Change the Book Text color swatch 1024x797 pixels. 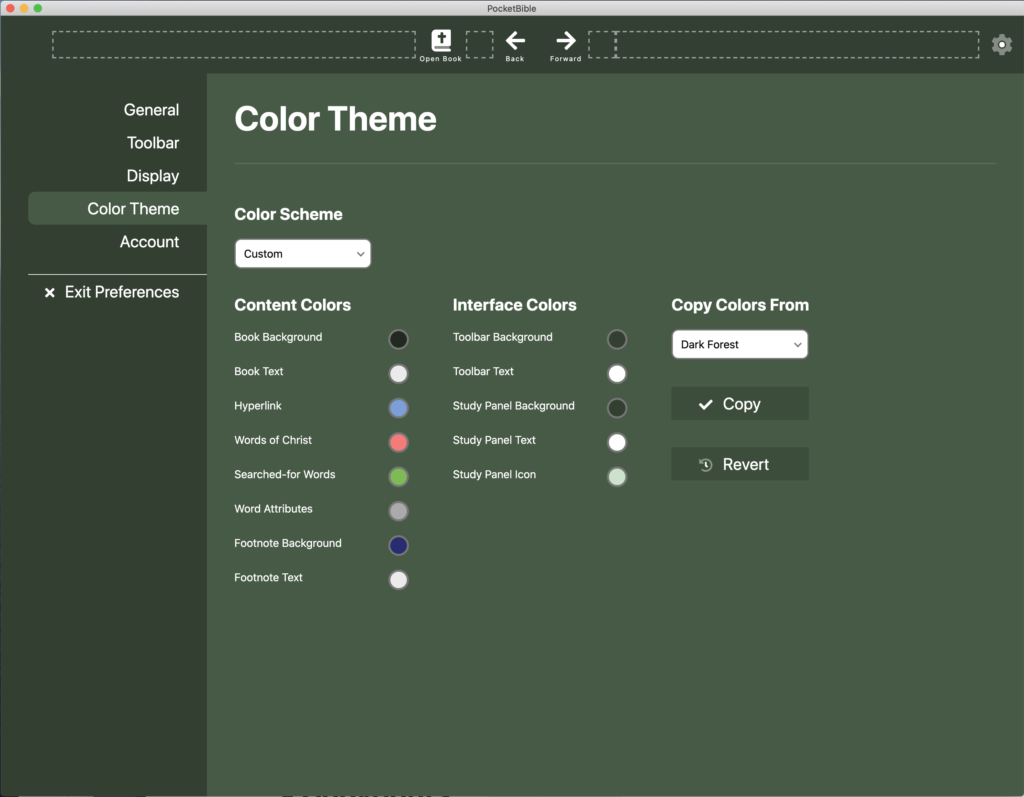(x=398, y=374)
